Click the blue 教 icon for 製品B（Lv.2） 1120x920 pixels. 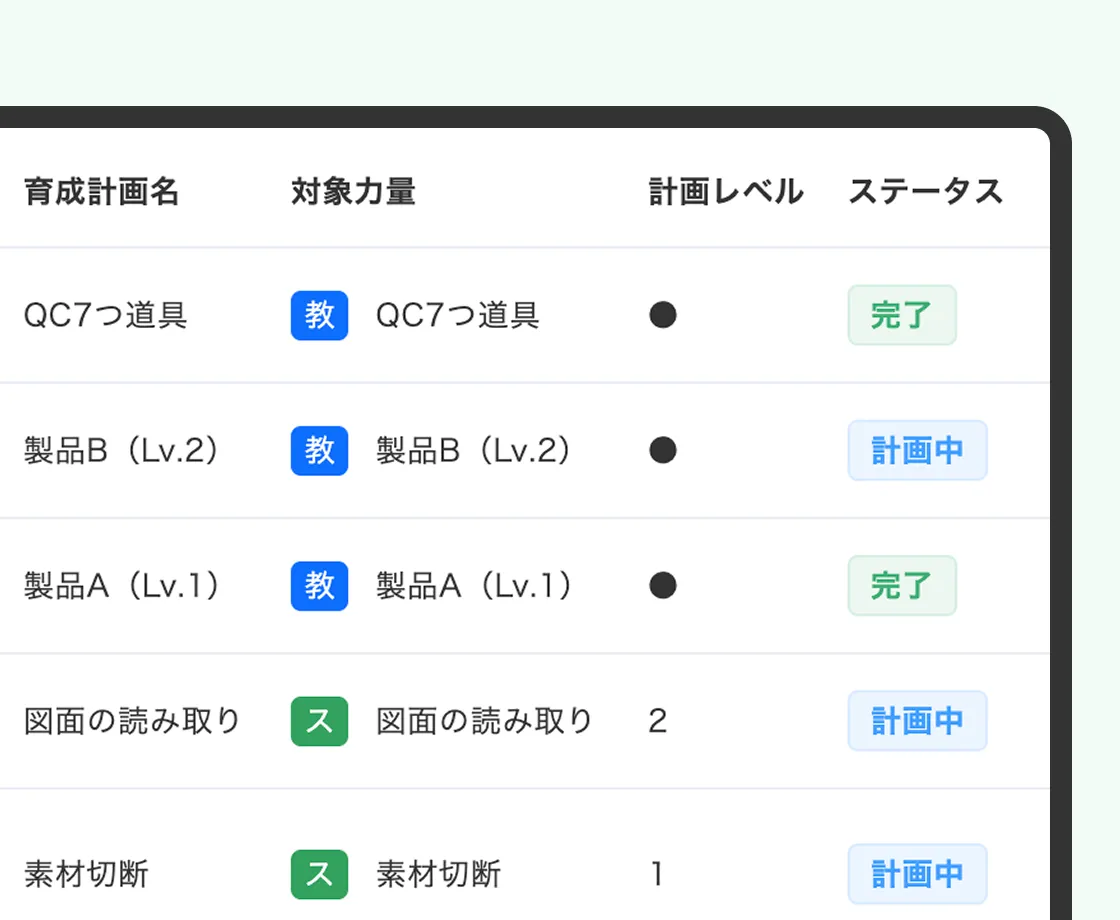tap(319, 451)
